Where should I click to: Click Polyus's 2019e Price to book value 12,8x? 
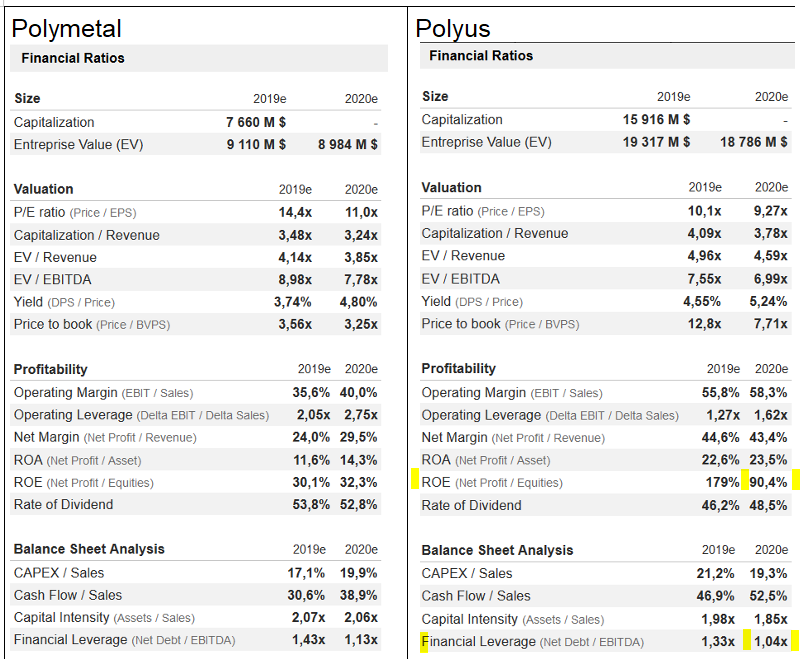tap(704, 323)
